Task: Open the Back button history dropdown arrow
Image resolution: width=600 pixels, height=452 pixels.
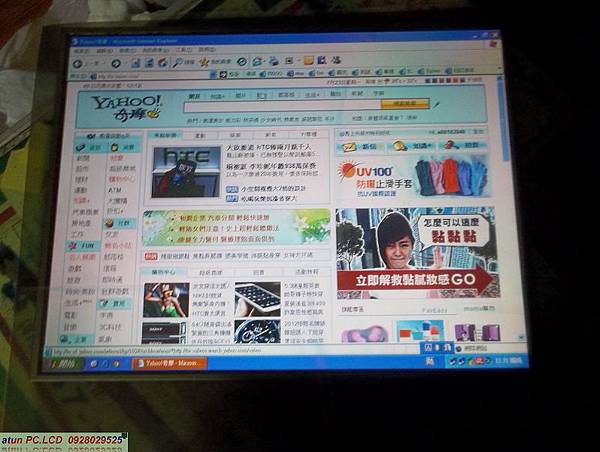Action: (x=104, y=64)
